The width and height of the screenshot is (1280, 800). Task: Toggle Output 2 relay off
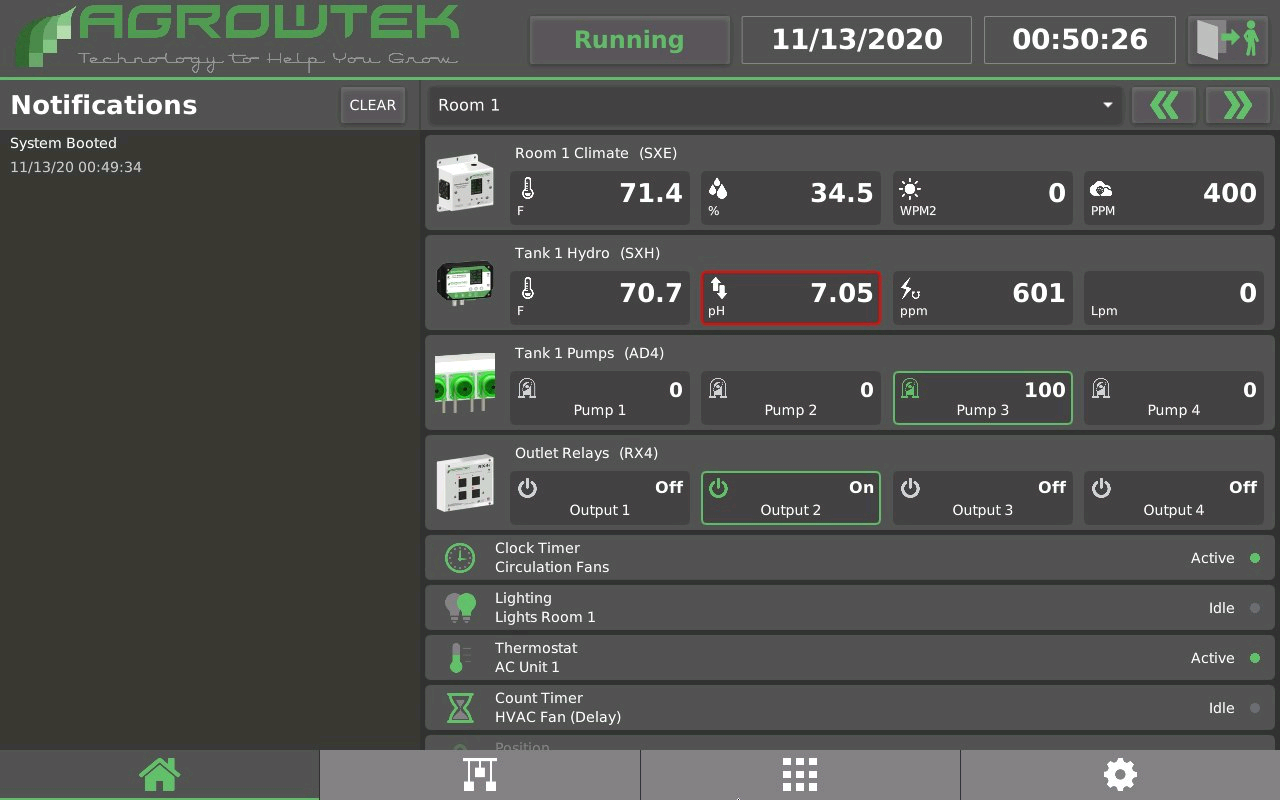click(x=790, y=498)
